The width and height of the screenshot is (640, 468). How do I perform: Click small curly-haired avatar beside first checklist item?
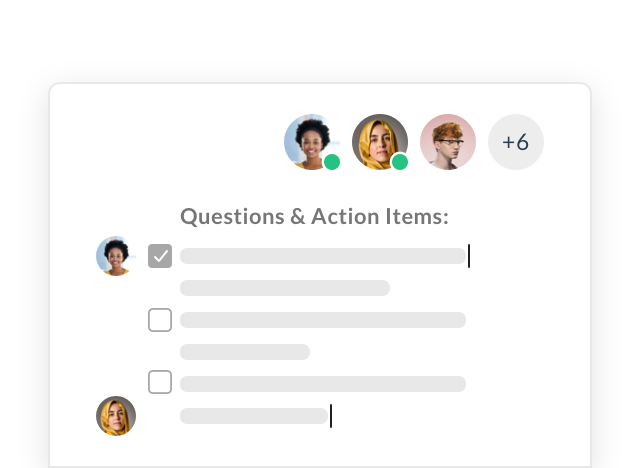pos(115,256)
